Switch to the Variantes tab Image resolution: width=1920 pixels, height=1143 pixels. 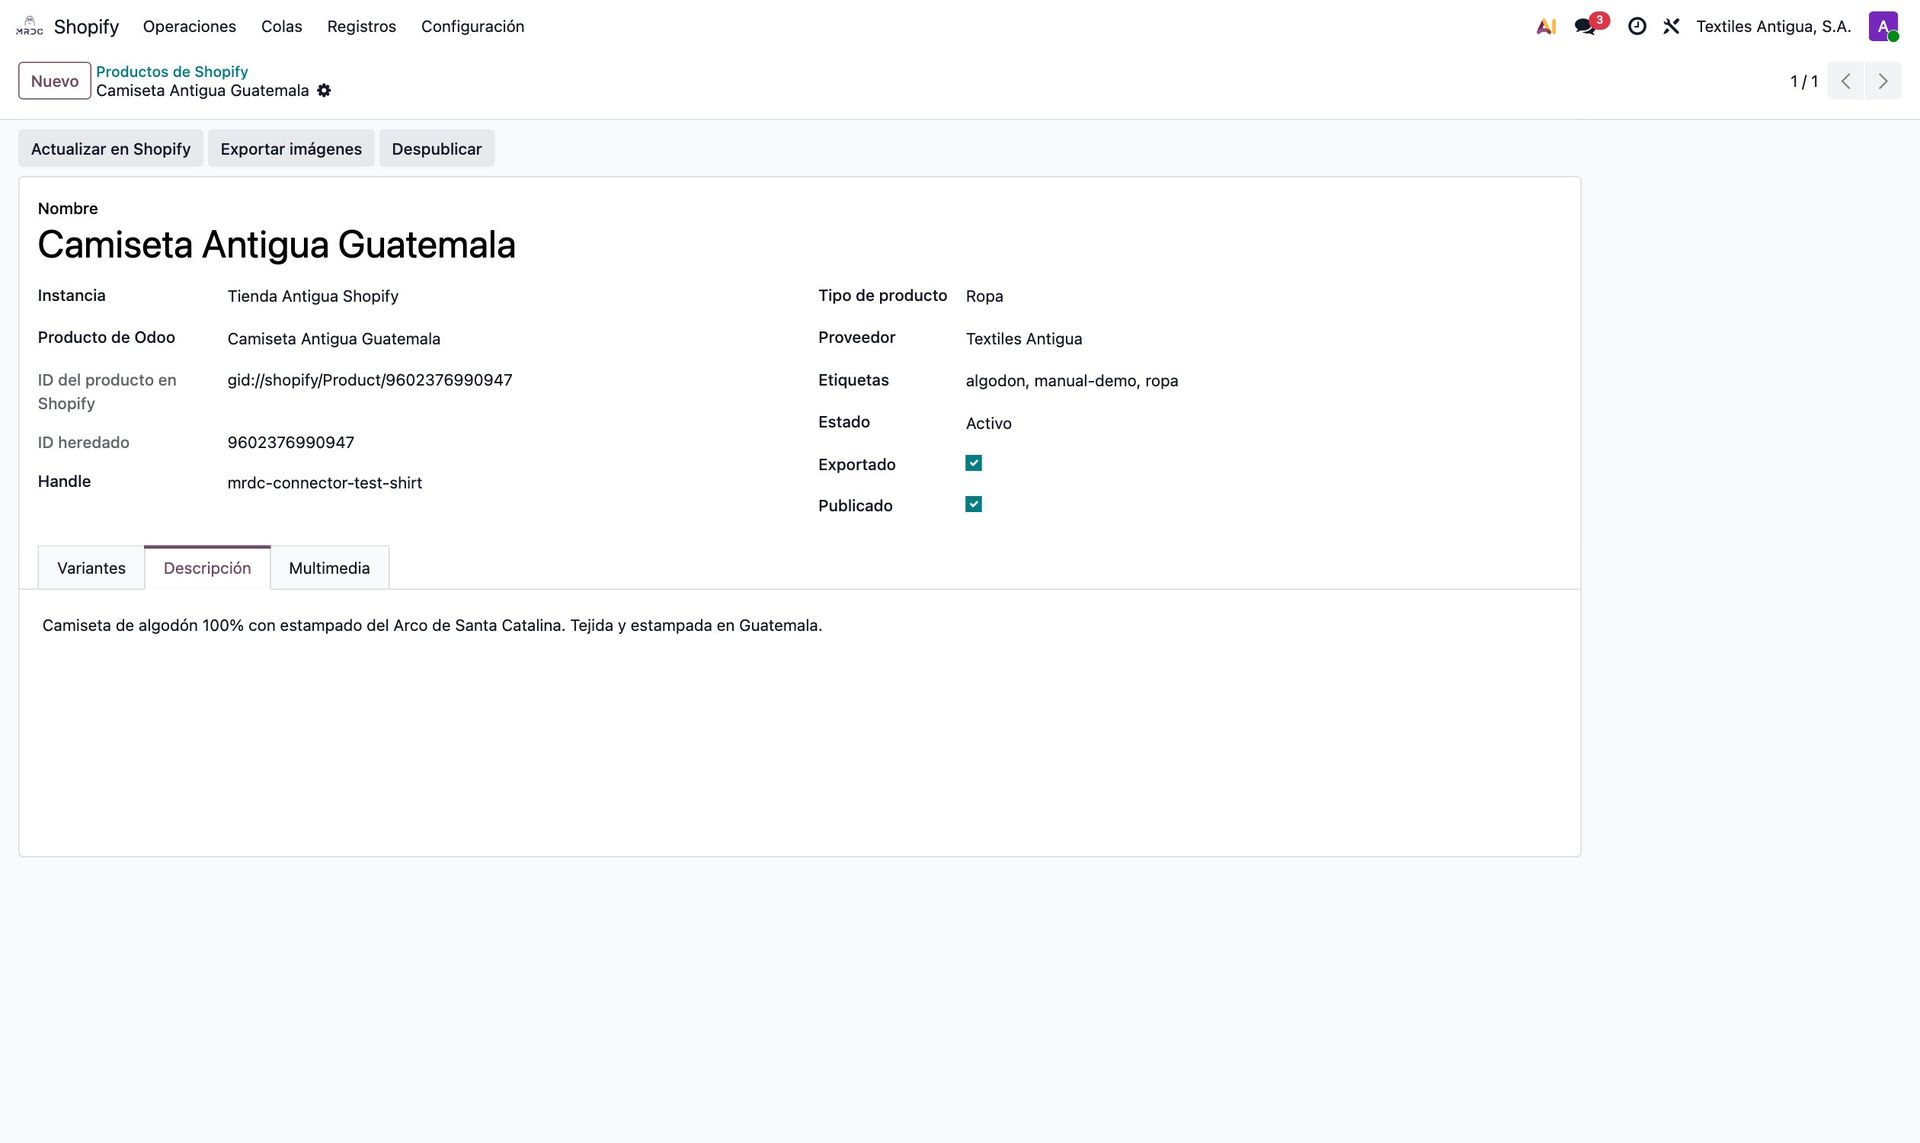(x=91, y=568)
